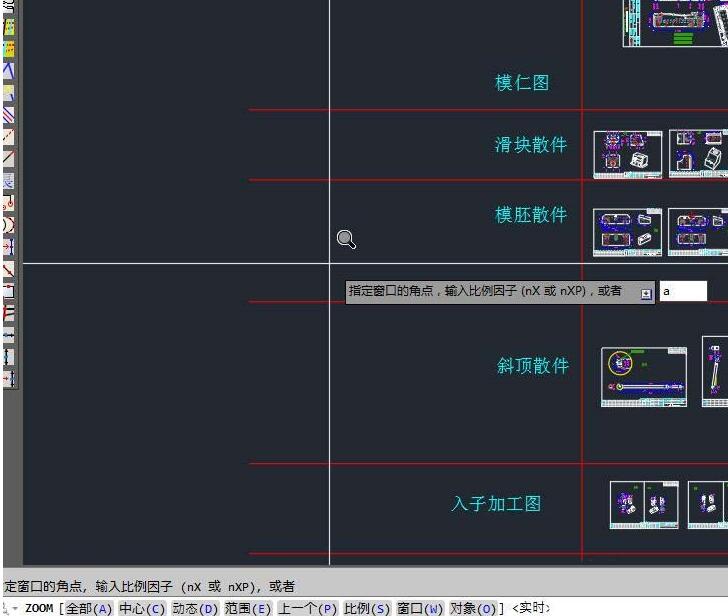
Task: Choose the 对象(O) zoom option
Action: coord(473,608)
